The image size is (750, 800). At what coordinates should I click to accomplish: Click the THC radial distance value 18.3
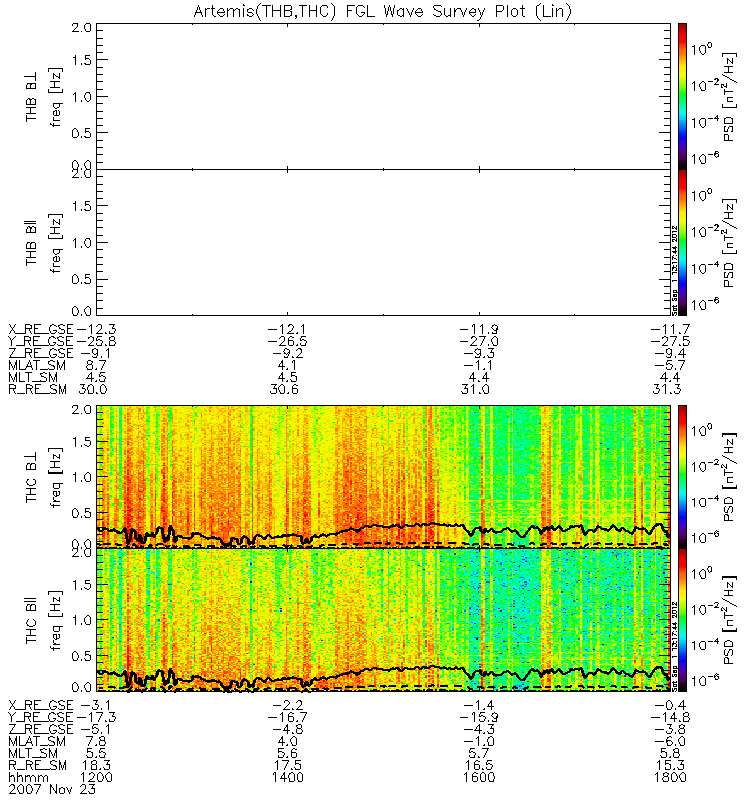pos(96,766)
